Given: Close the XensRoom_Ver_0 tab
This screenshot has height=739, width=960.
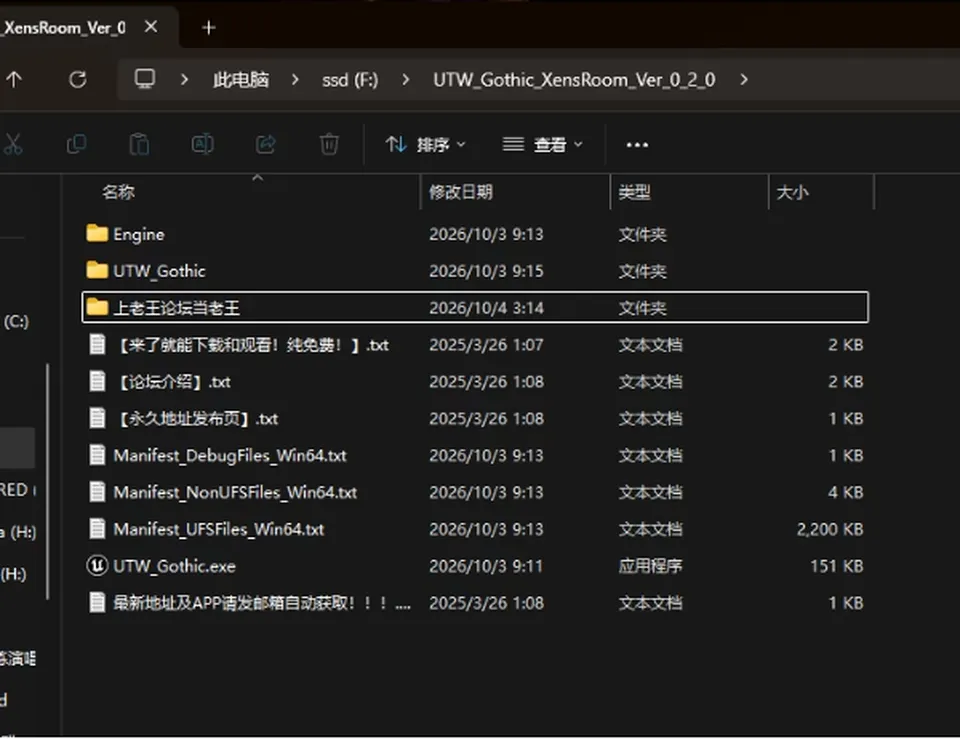Looking at the screenshot, I should click(151, 27).
